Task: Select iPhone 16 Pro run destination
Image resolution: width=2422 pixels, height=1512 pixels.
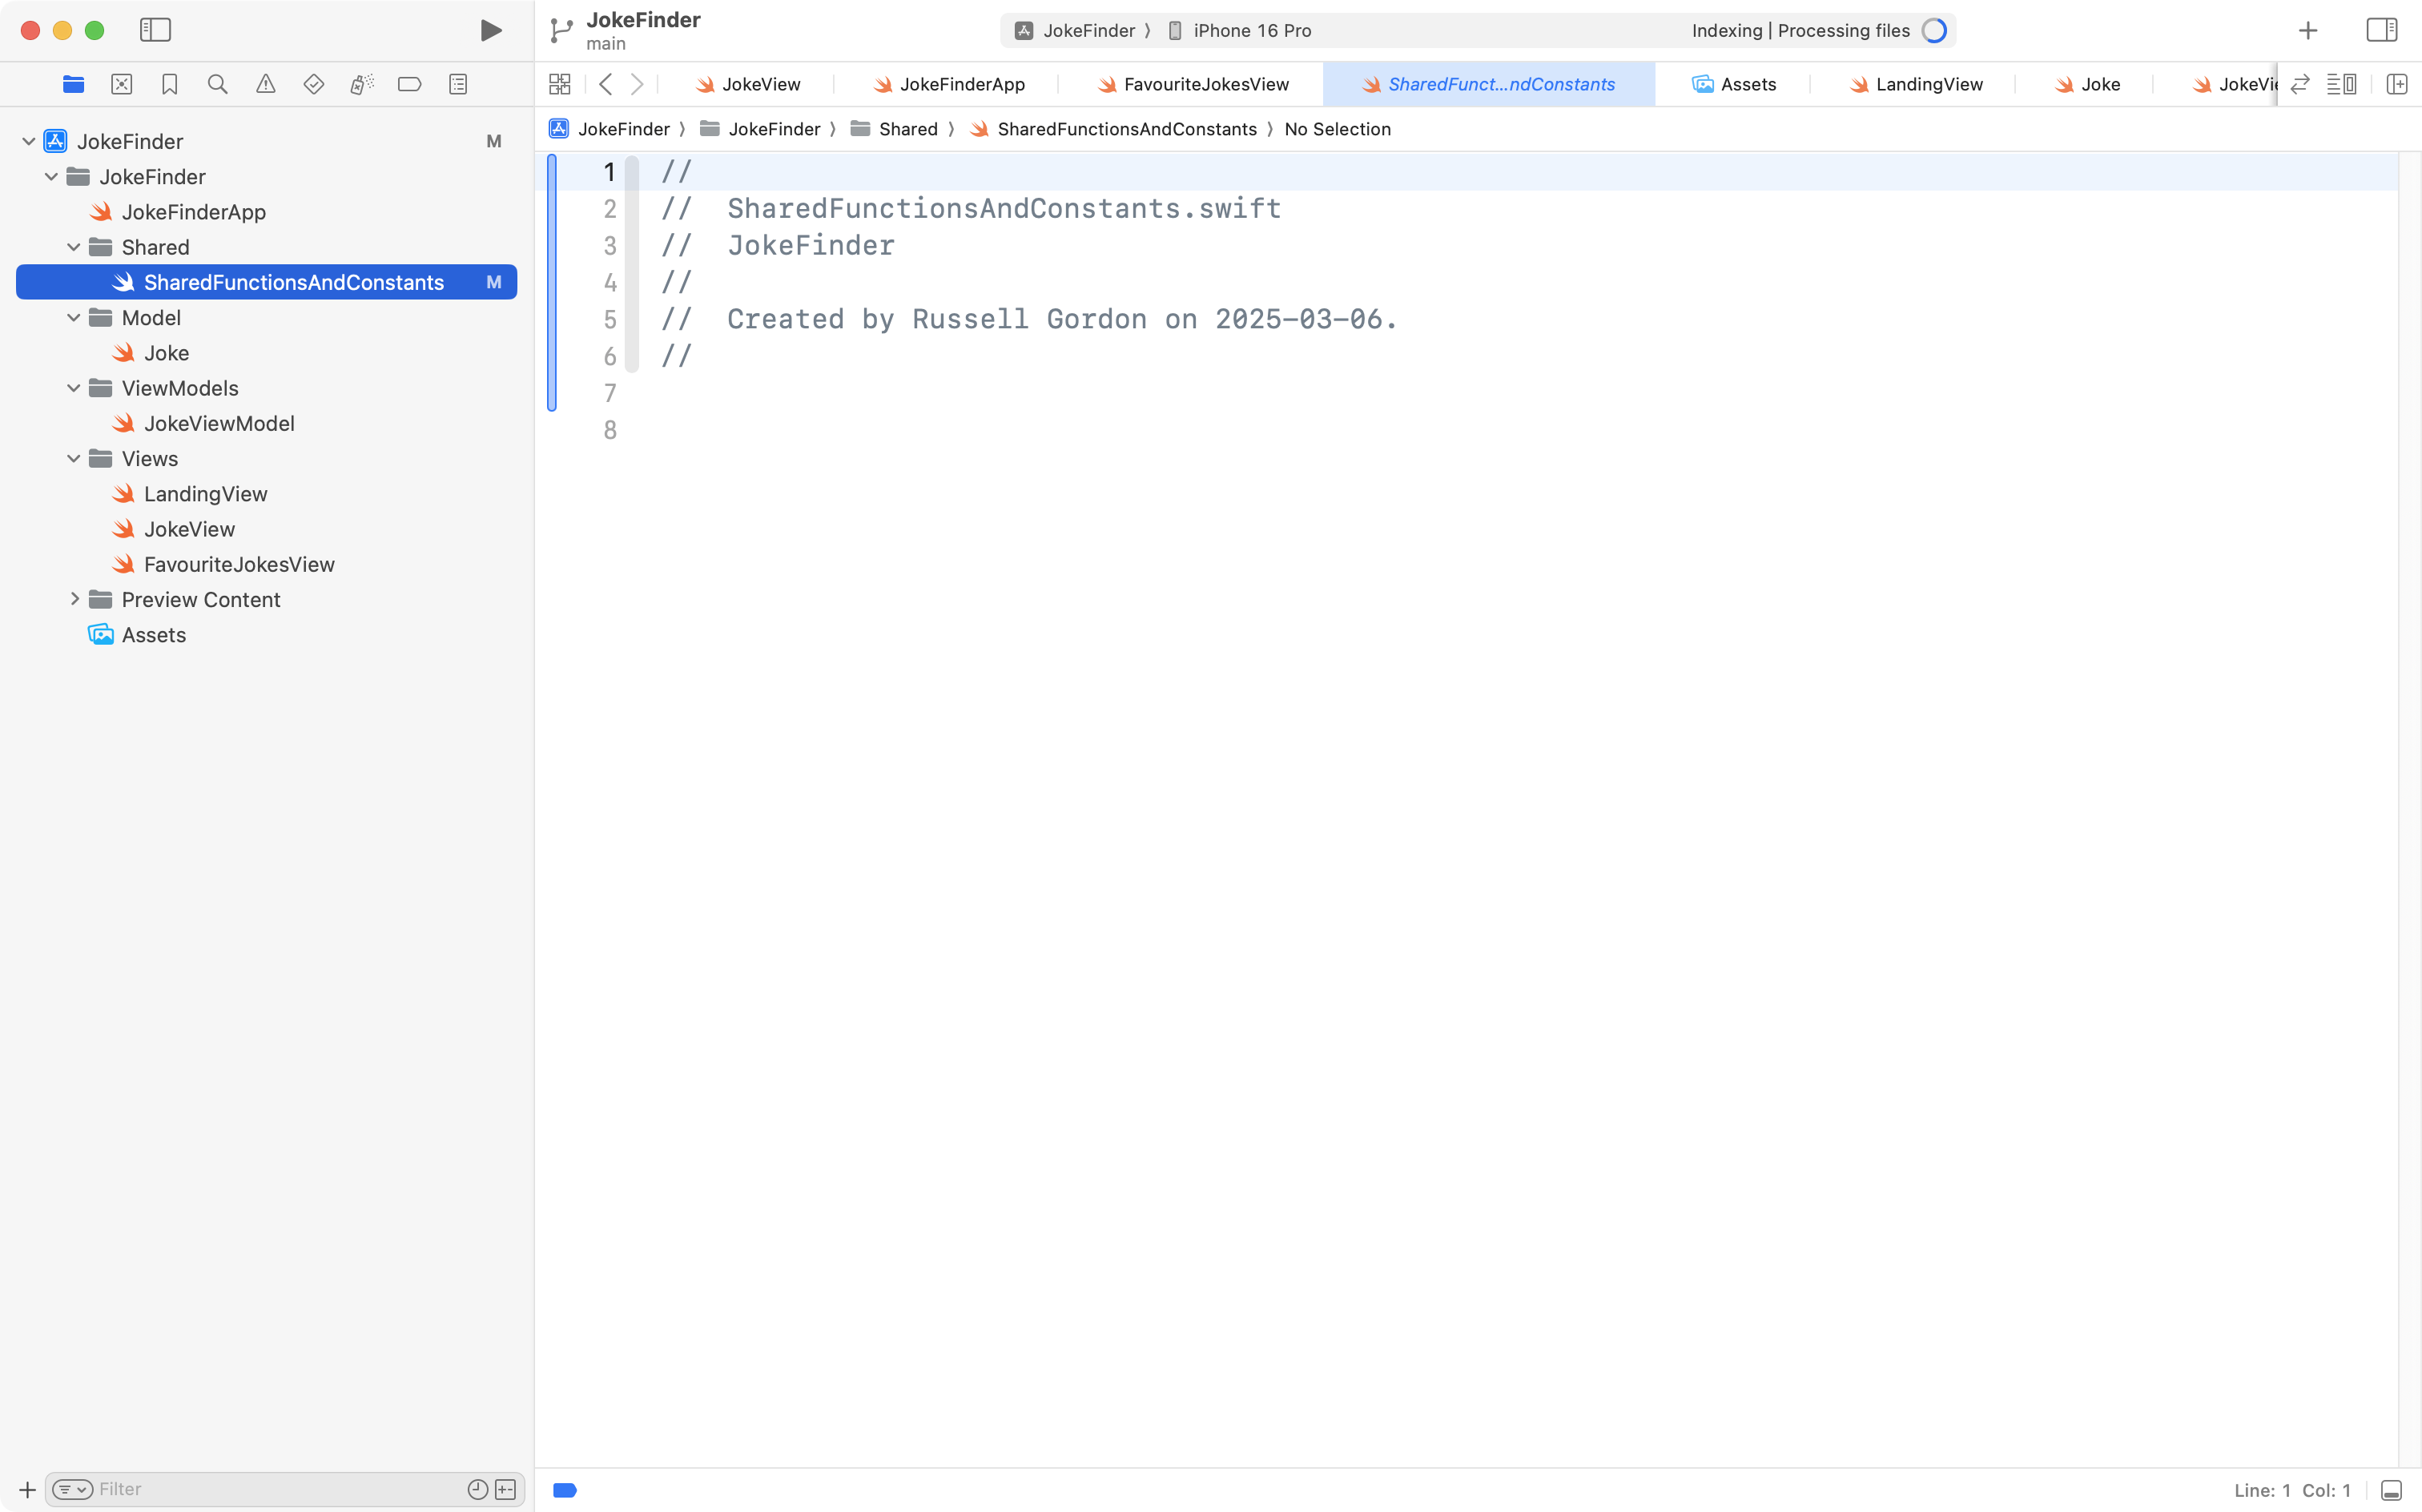Action: 1250,30
